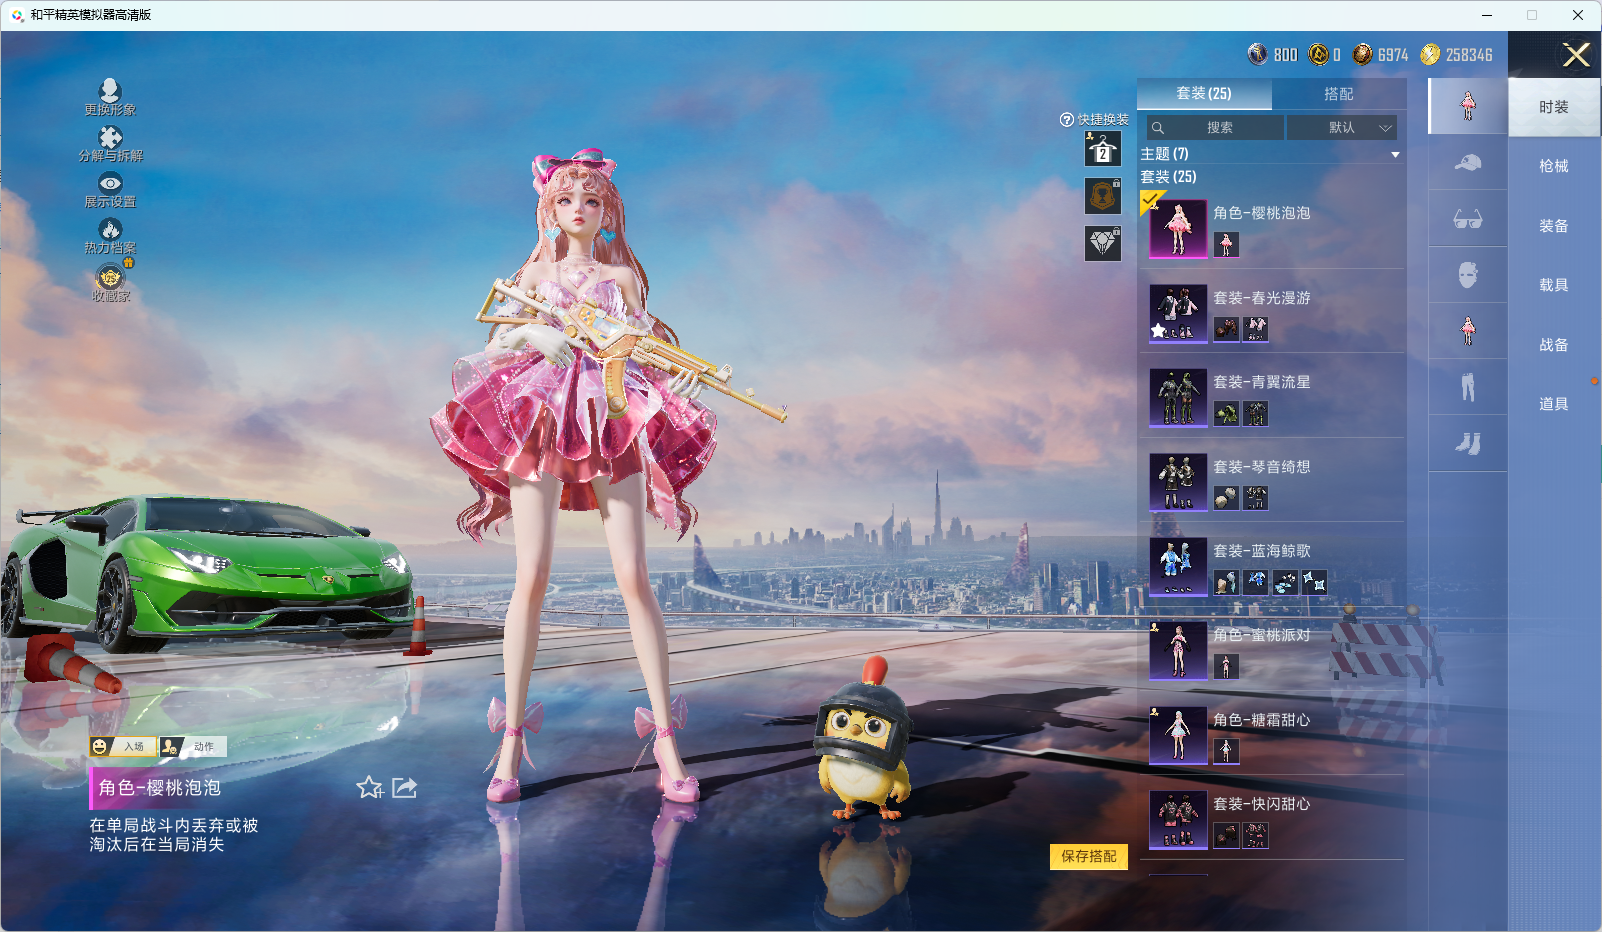This screenshot has width=1602, height=932.
Task: Toggle 展示设置 eye display settings
Action: coord(110,184)
